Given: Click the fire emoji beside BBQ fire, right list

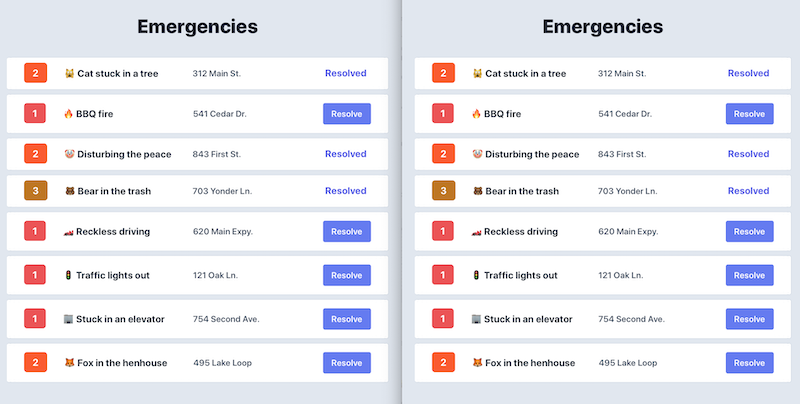Looking at the screenshot, I should [476, 114].
